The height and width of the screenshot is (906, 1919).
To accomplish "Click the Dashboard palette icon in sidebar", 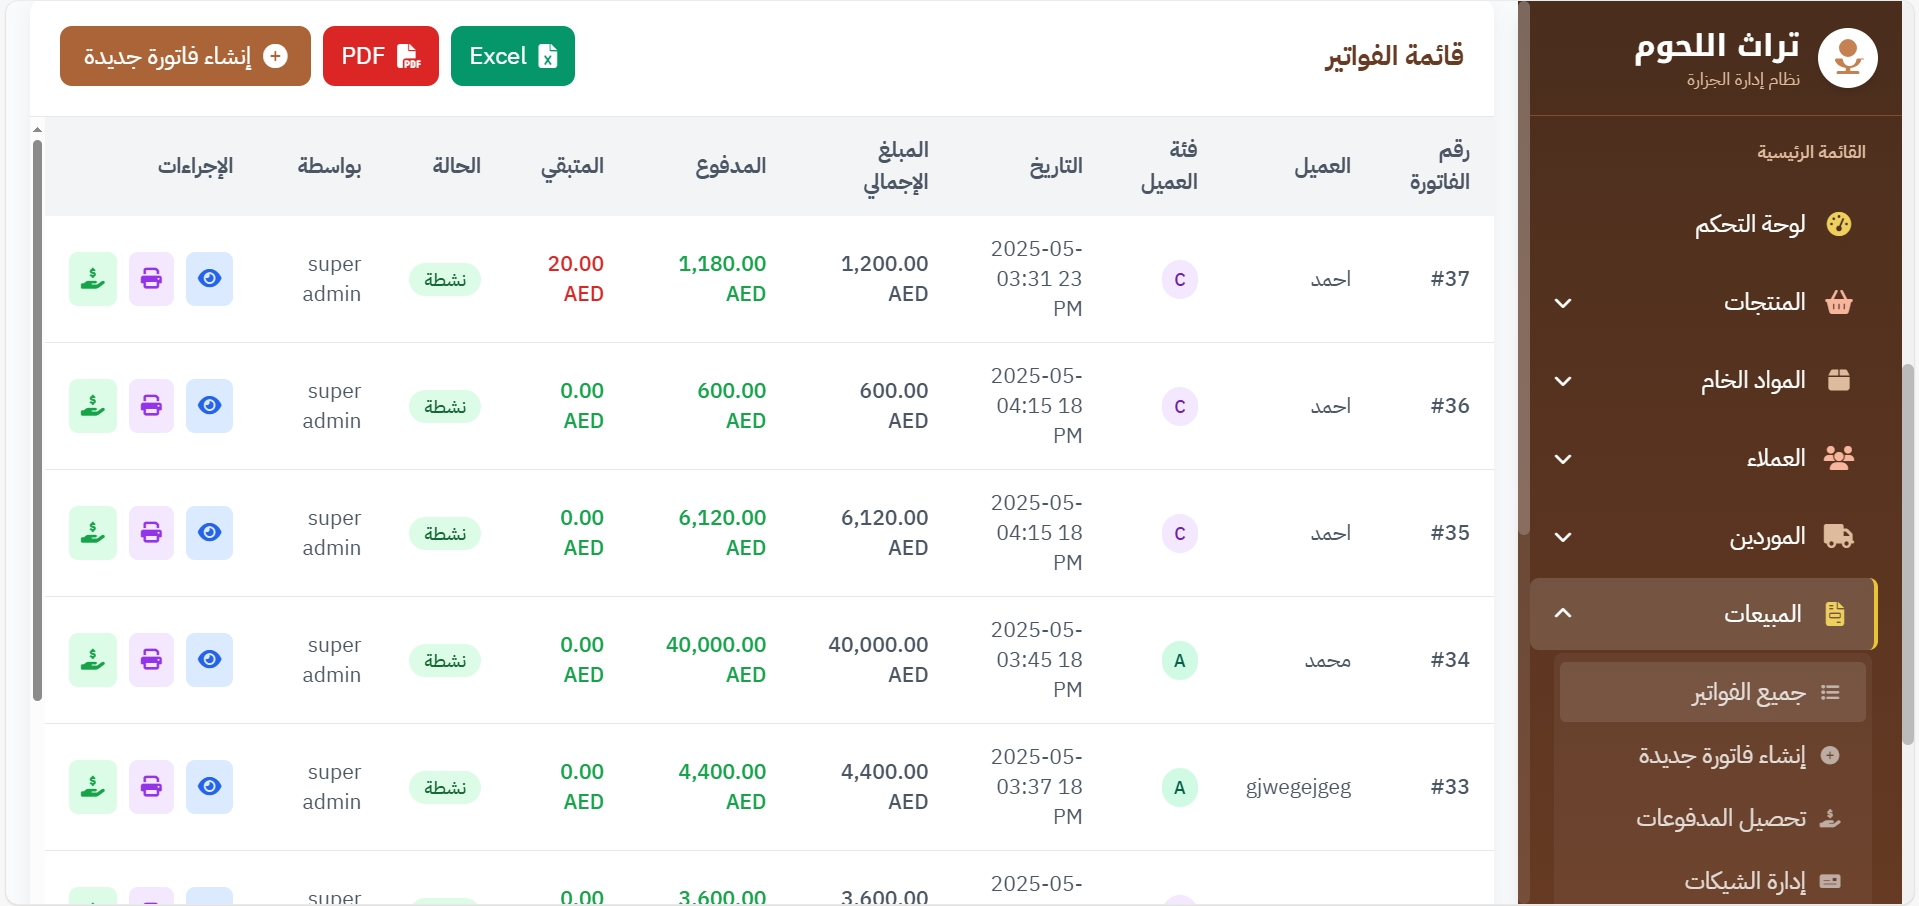I will (x=1838, y=224).
